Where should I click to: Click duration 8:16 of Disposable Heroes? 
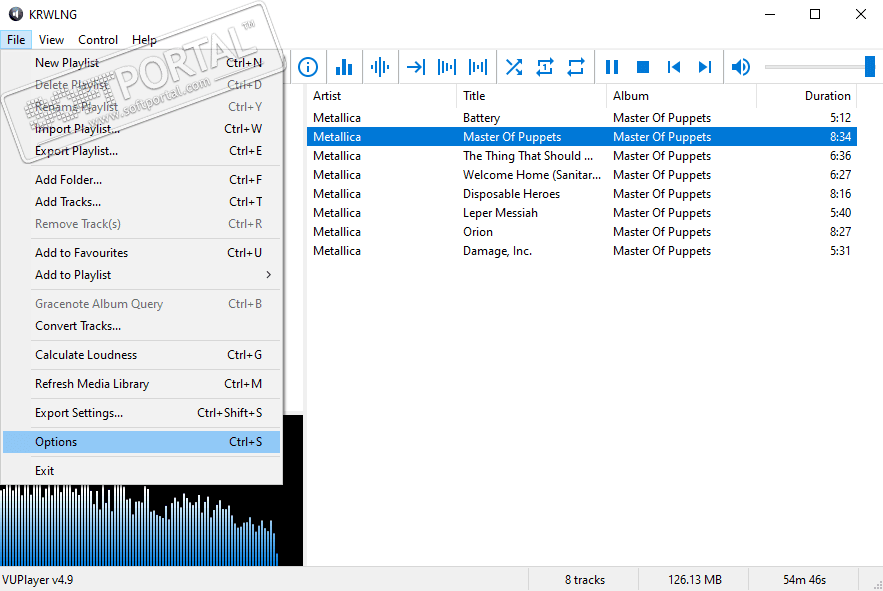840,194
